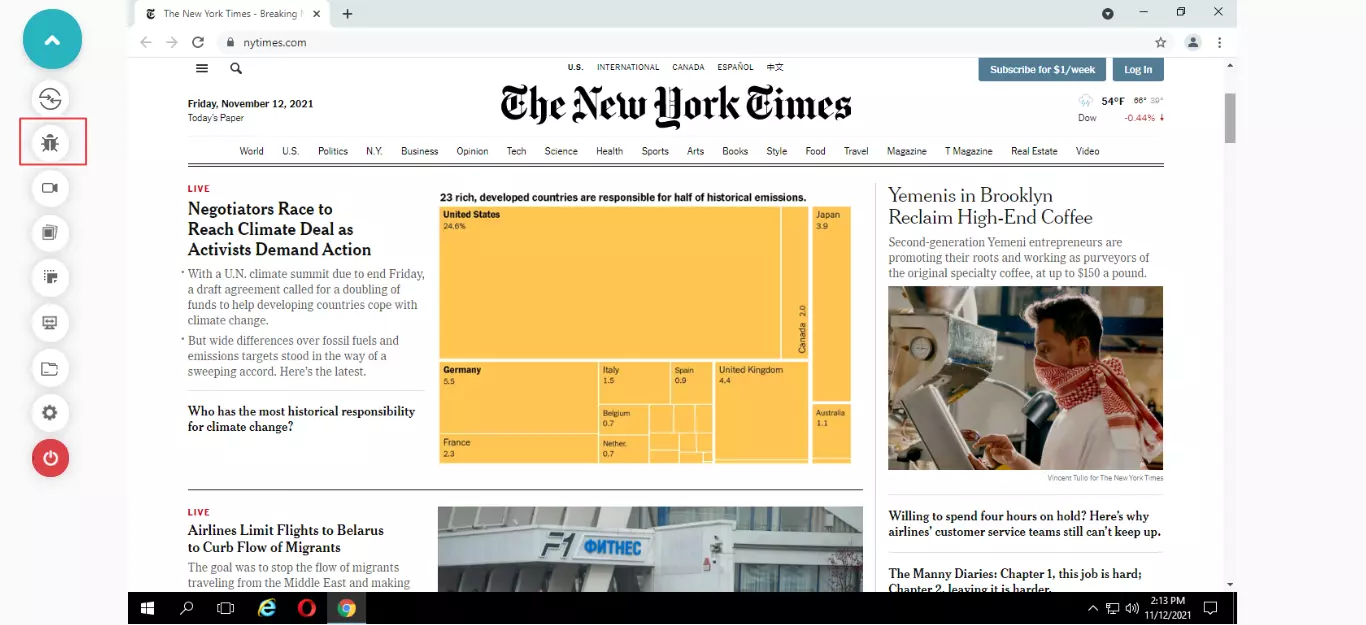Image resolution: width=1366 pixels, height=625 pixels.
Task: Click the Log In button
Action: 1138,70
